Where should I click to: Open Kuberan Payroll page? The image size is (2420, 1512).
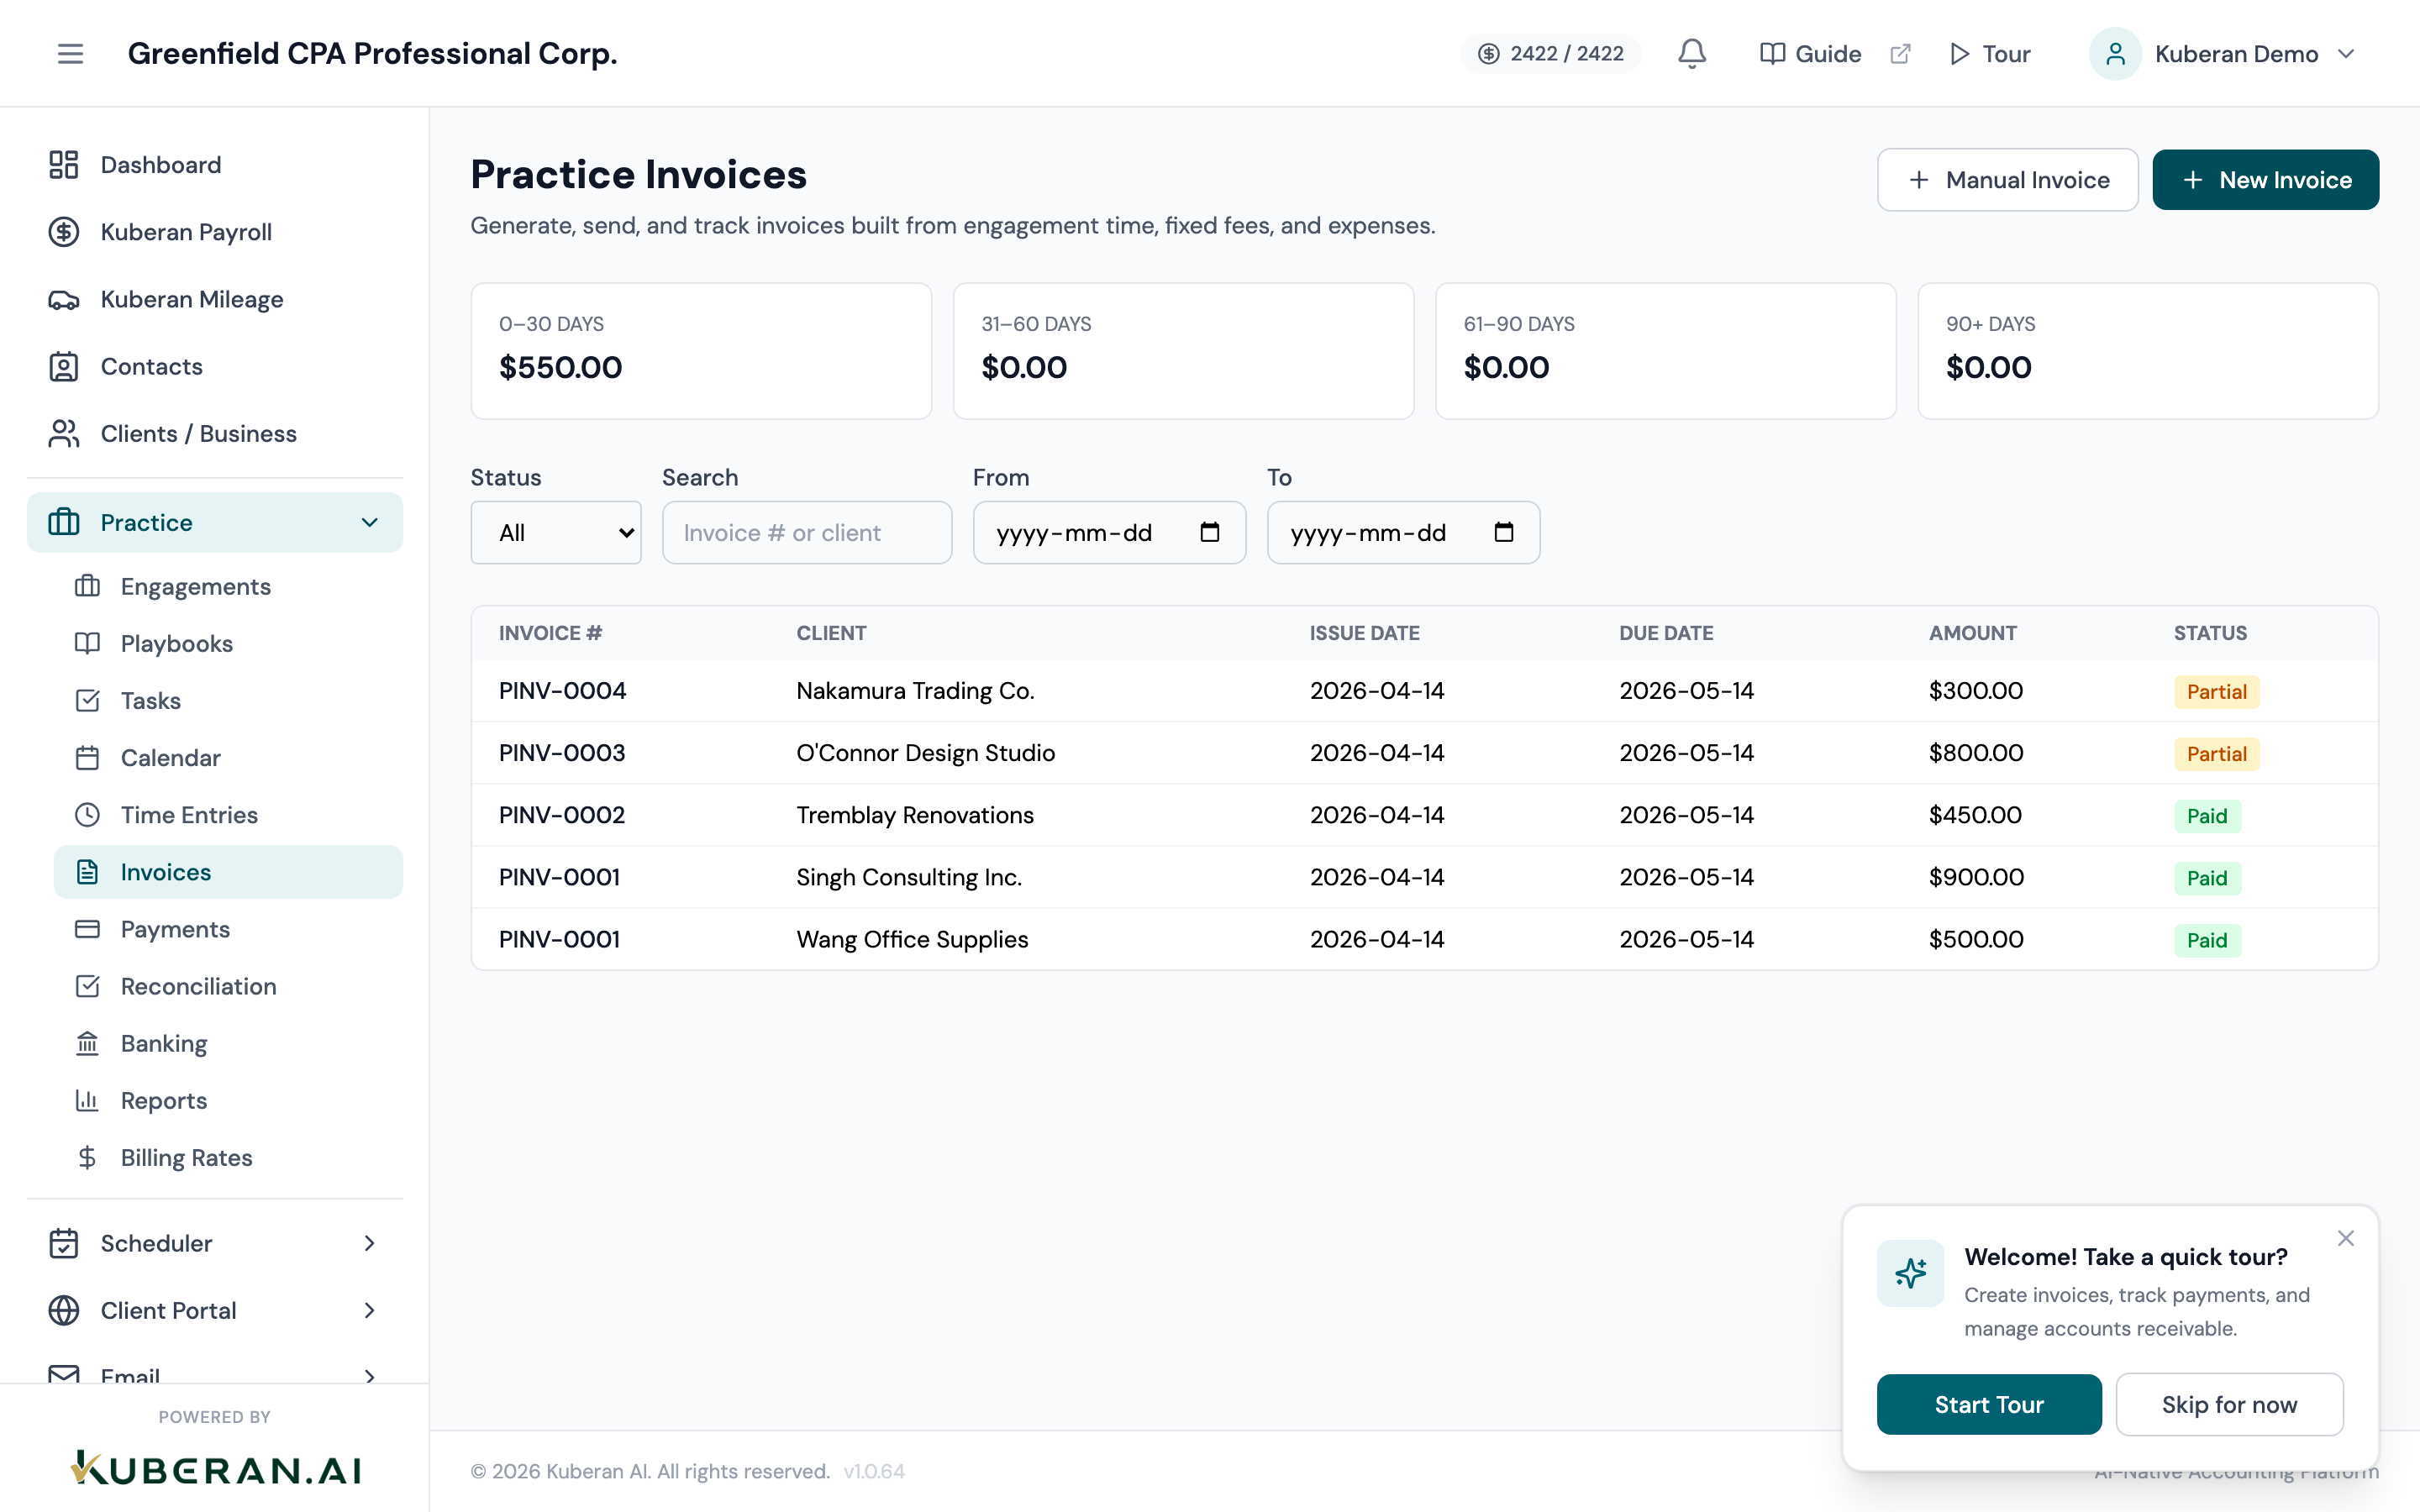(x=215, y=232)
